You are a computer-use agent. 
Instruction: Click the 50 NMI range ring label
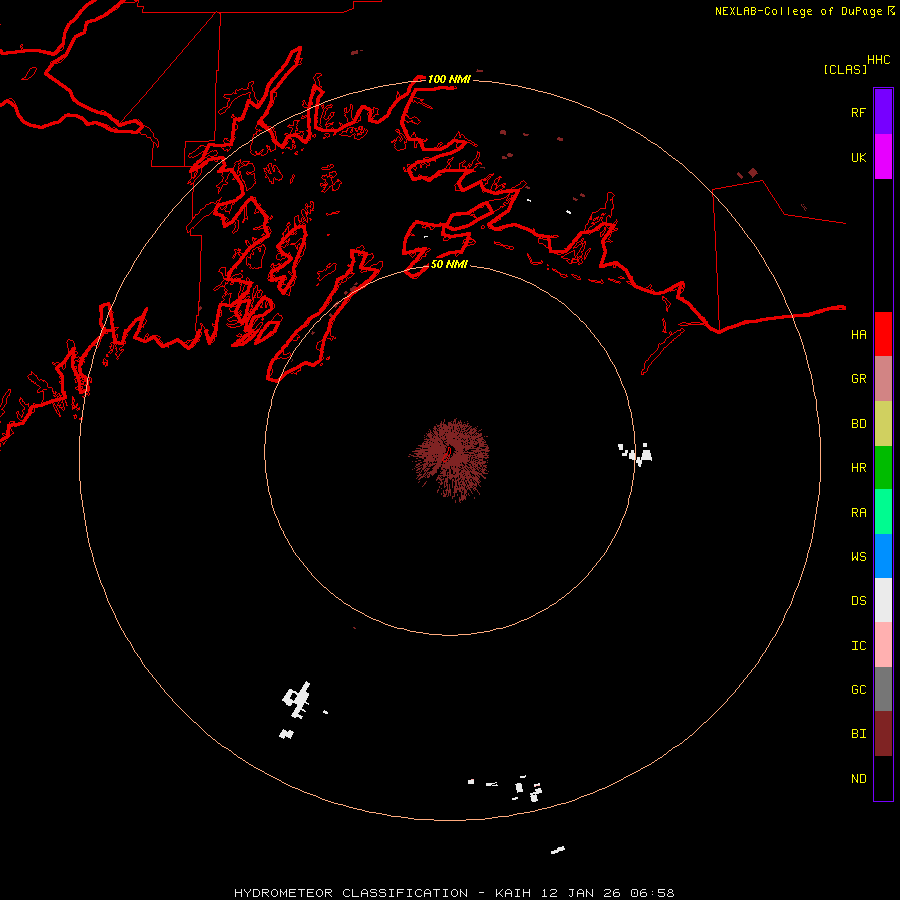449,264
